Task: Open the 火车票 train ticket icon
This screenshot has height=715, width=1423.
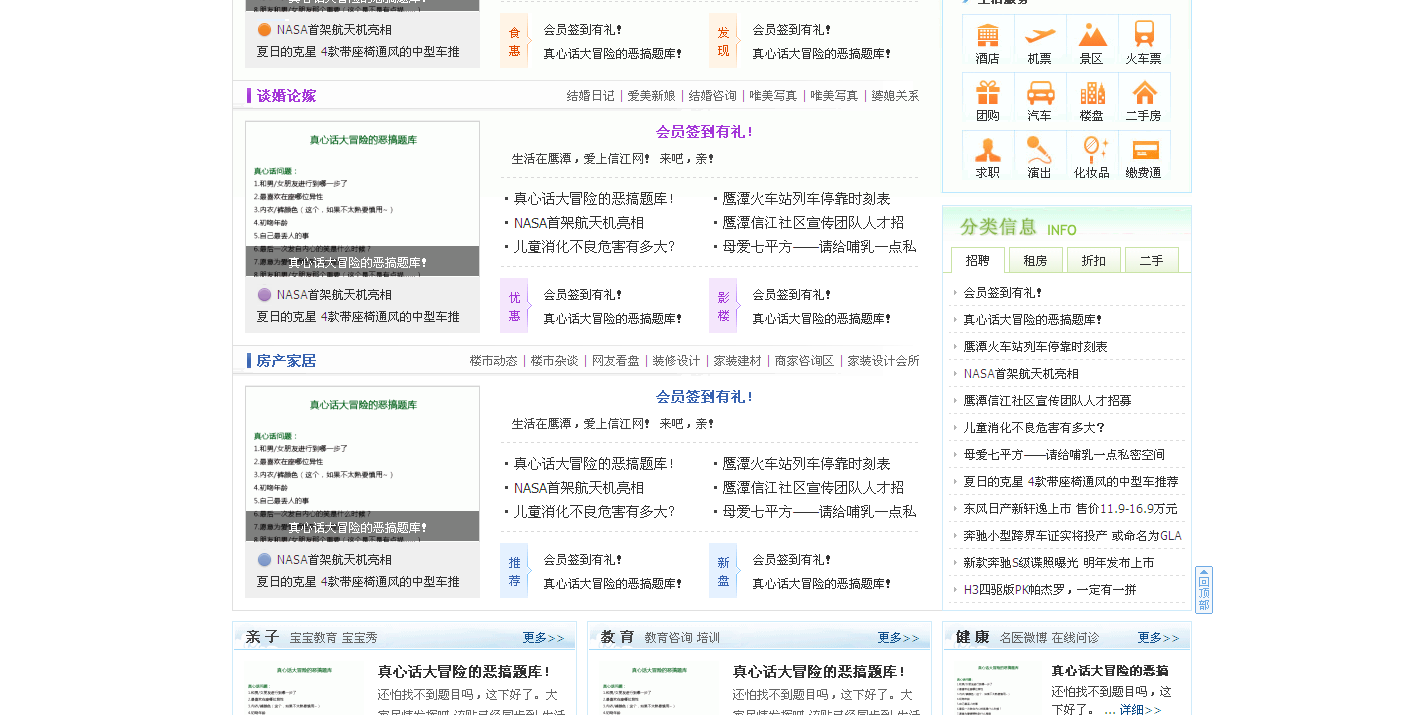Action: 1143,41
